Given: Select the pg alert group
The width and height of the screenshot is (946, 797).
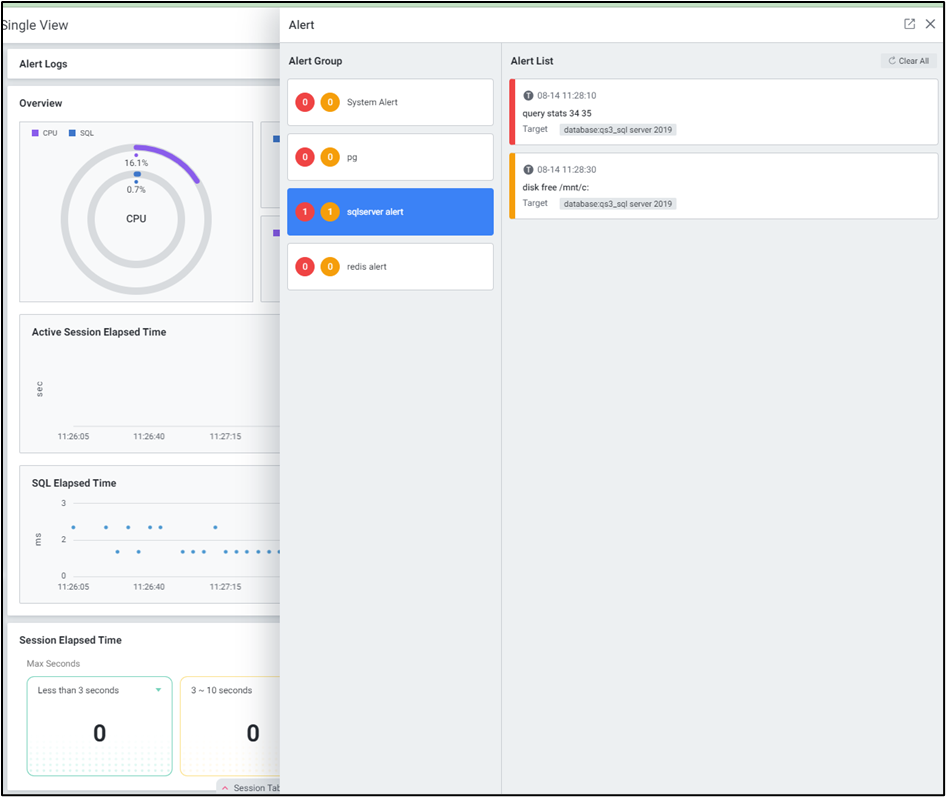Looking at the screenshot, I should click(390, 157).
